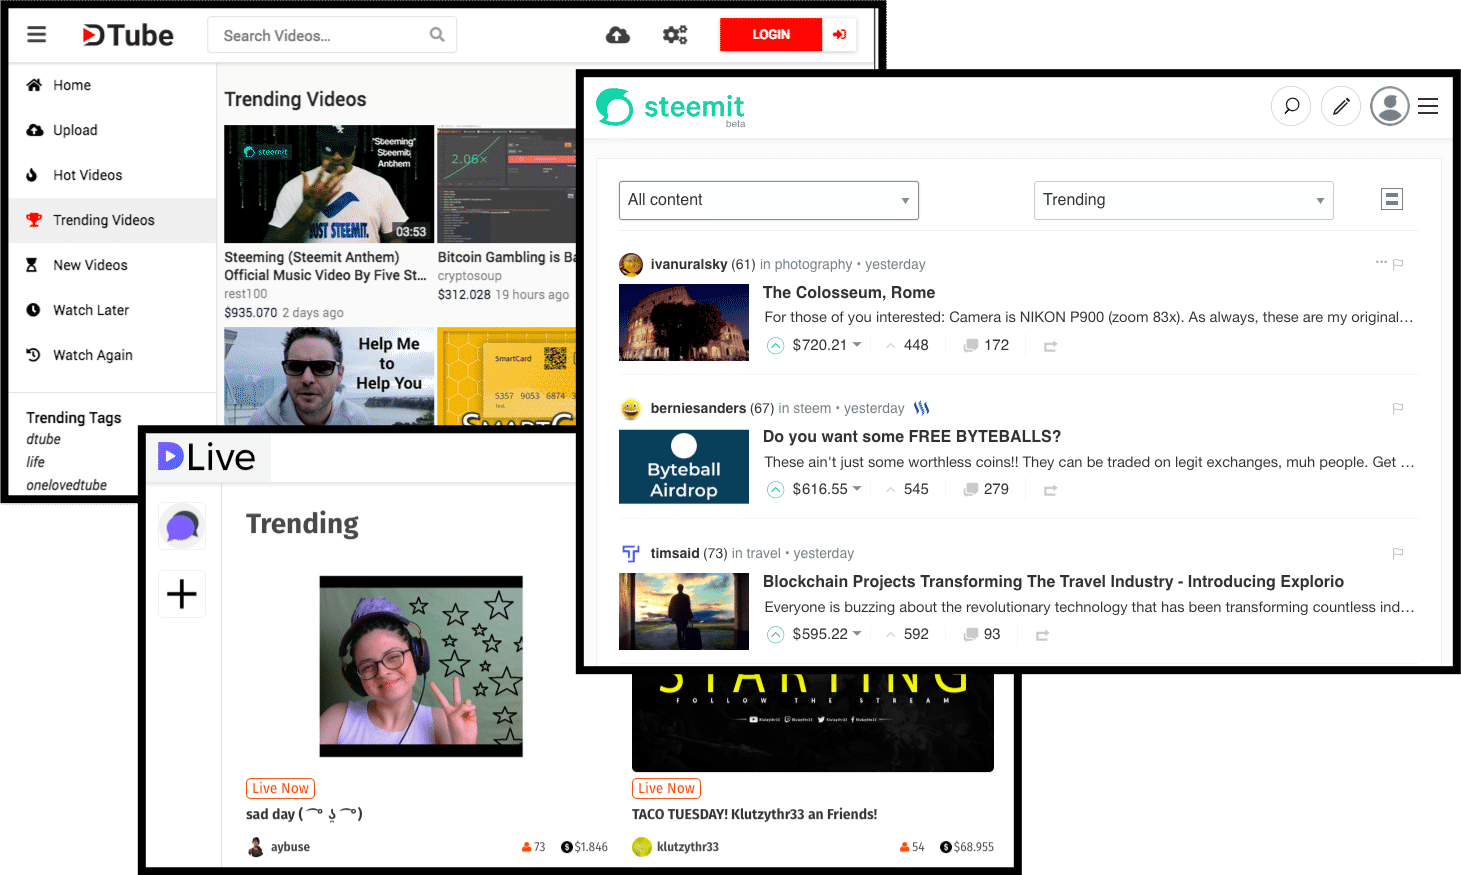Image resolution: width=1461 pixels, height=875 pixels.
Task: Click the DTube Search Videos field
Action: click(332, 35)
